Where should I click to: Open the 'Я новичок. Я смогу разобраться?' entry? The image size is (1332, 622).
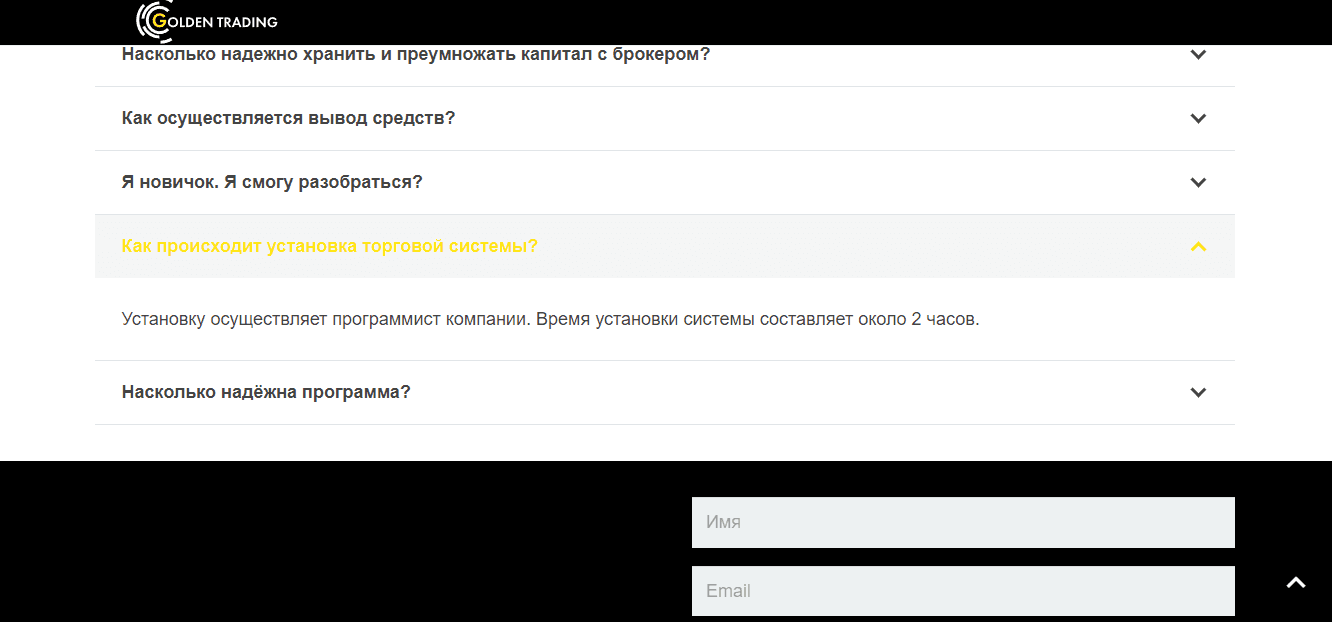pyautogui.click(x=271, y=182)
